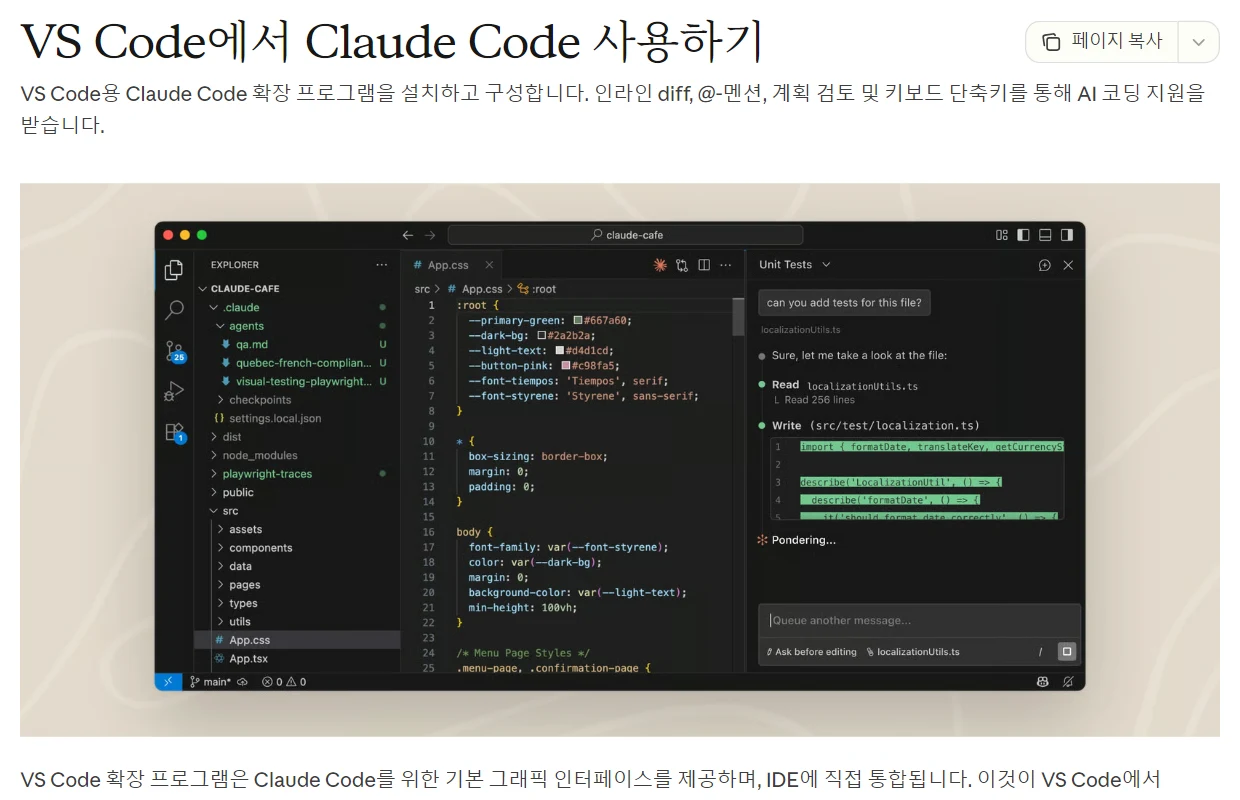This screenshot has height=800, width=1240.
Task: Click the localizationUtils.ts attachment chip in message box
Action: click(x=913, y=652)
